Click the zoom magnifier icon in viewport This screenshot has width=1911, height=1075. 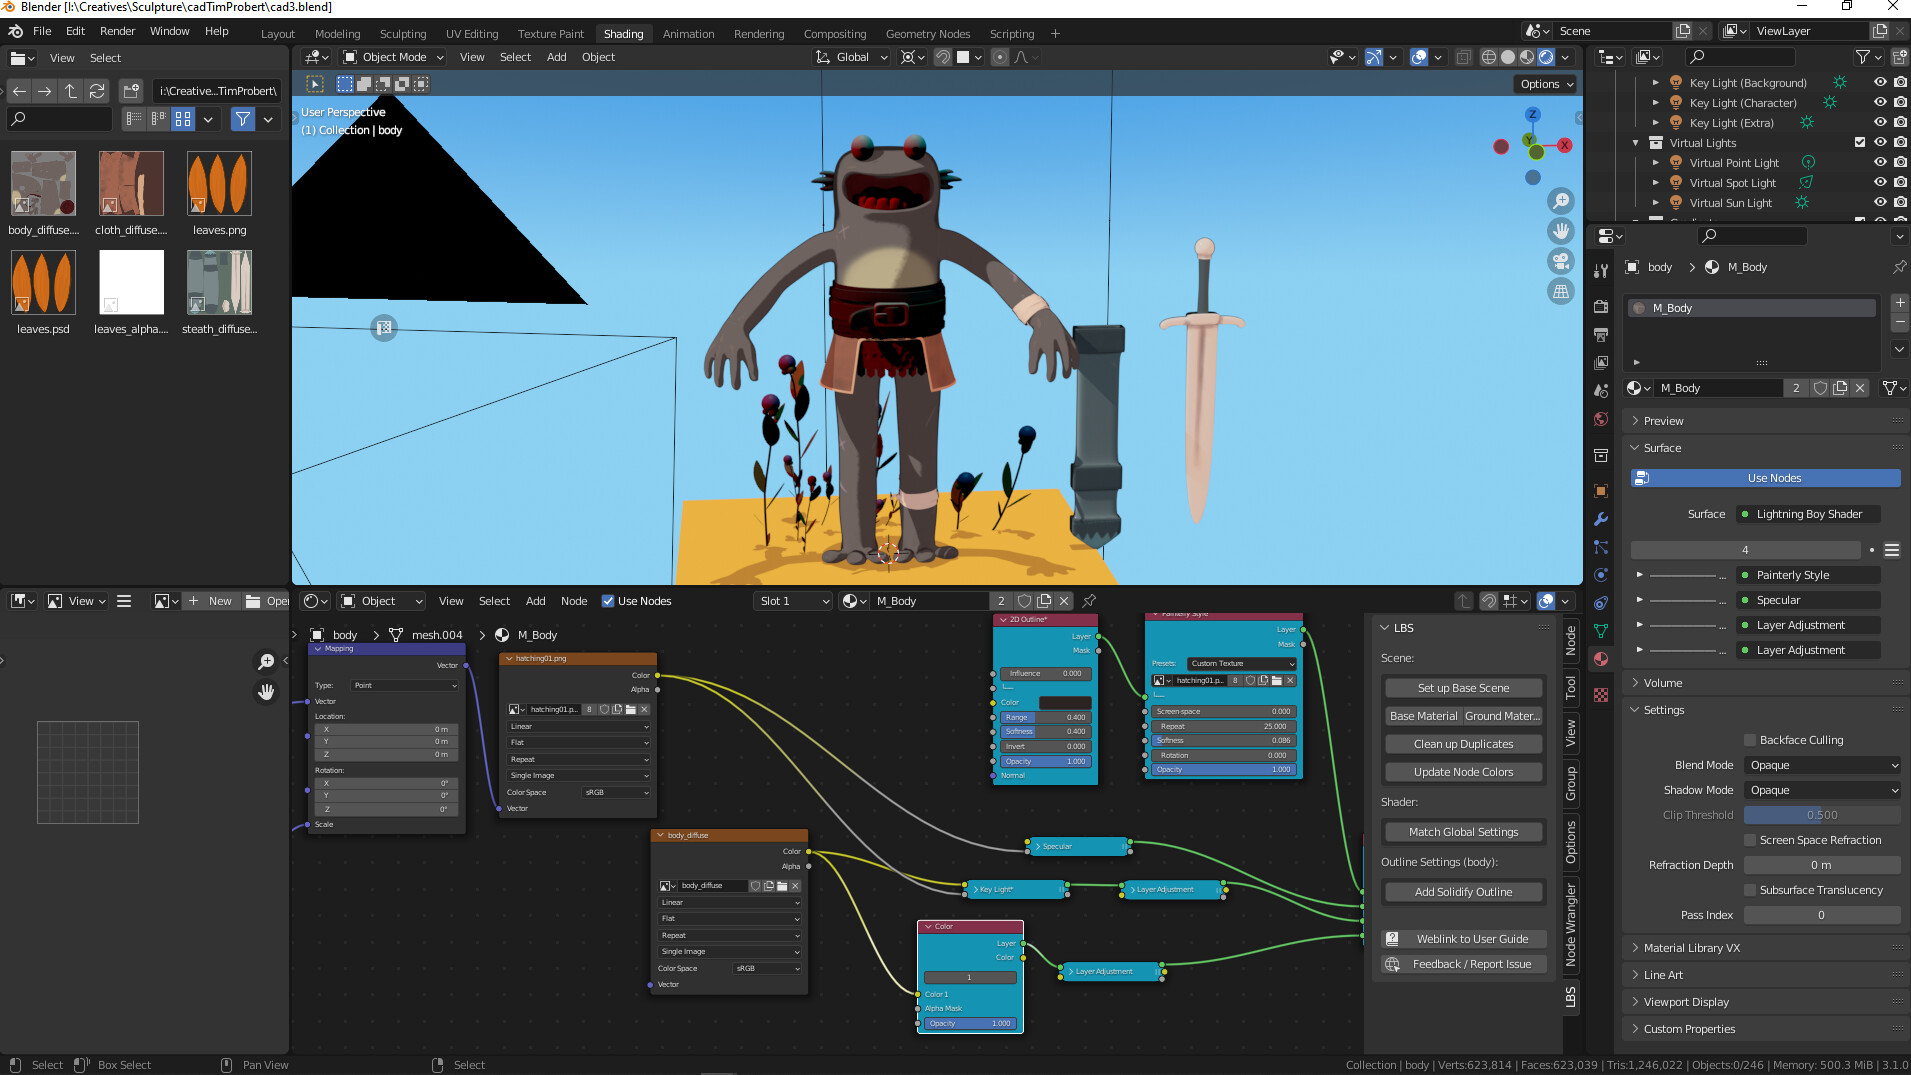click(x=1560, y=201)
